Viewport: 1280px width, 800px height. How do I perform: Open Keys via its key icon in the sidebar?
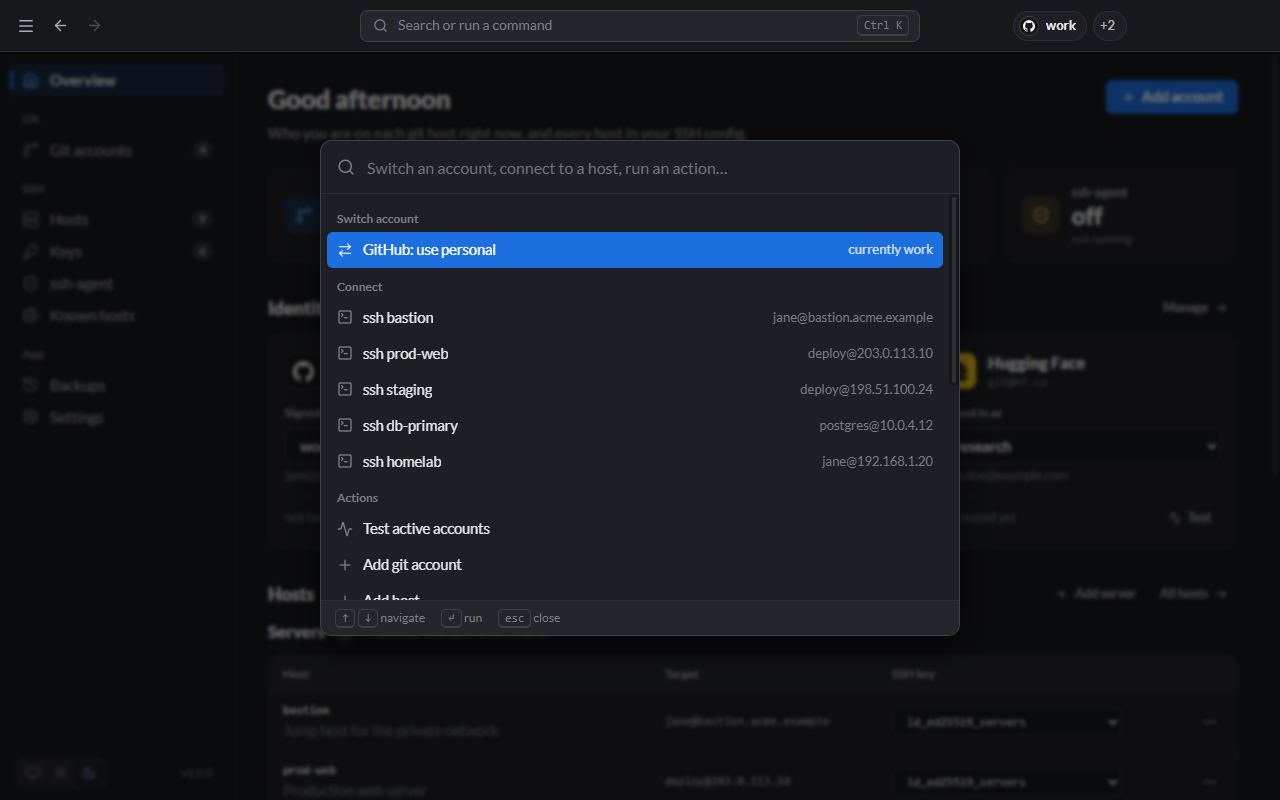30,251
